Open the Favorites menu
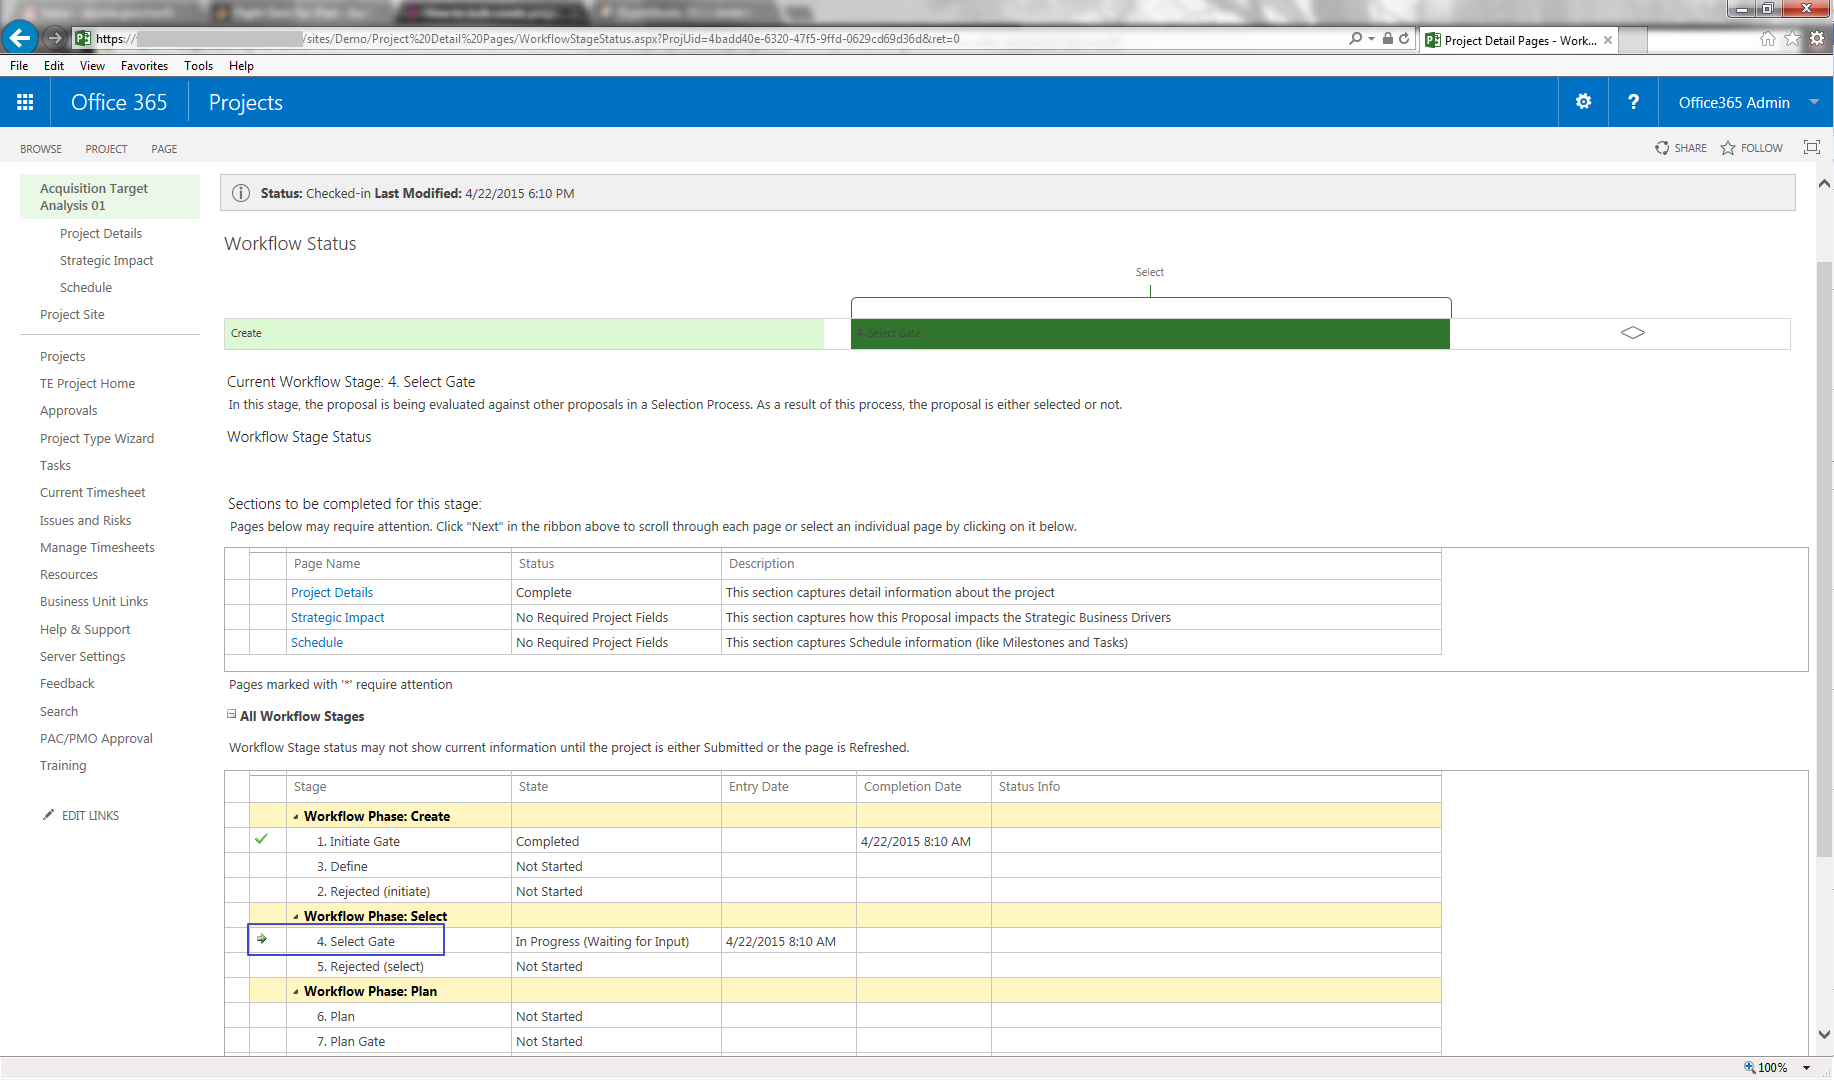1834x1080 pixels. [144, 66]
